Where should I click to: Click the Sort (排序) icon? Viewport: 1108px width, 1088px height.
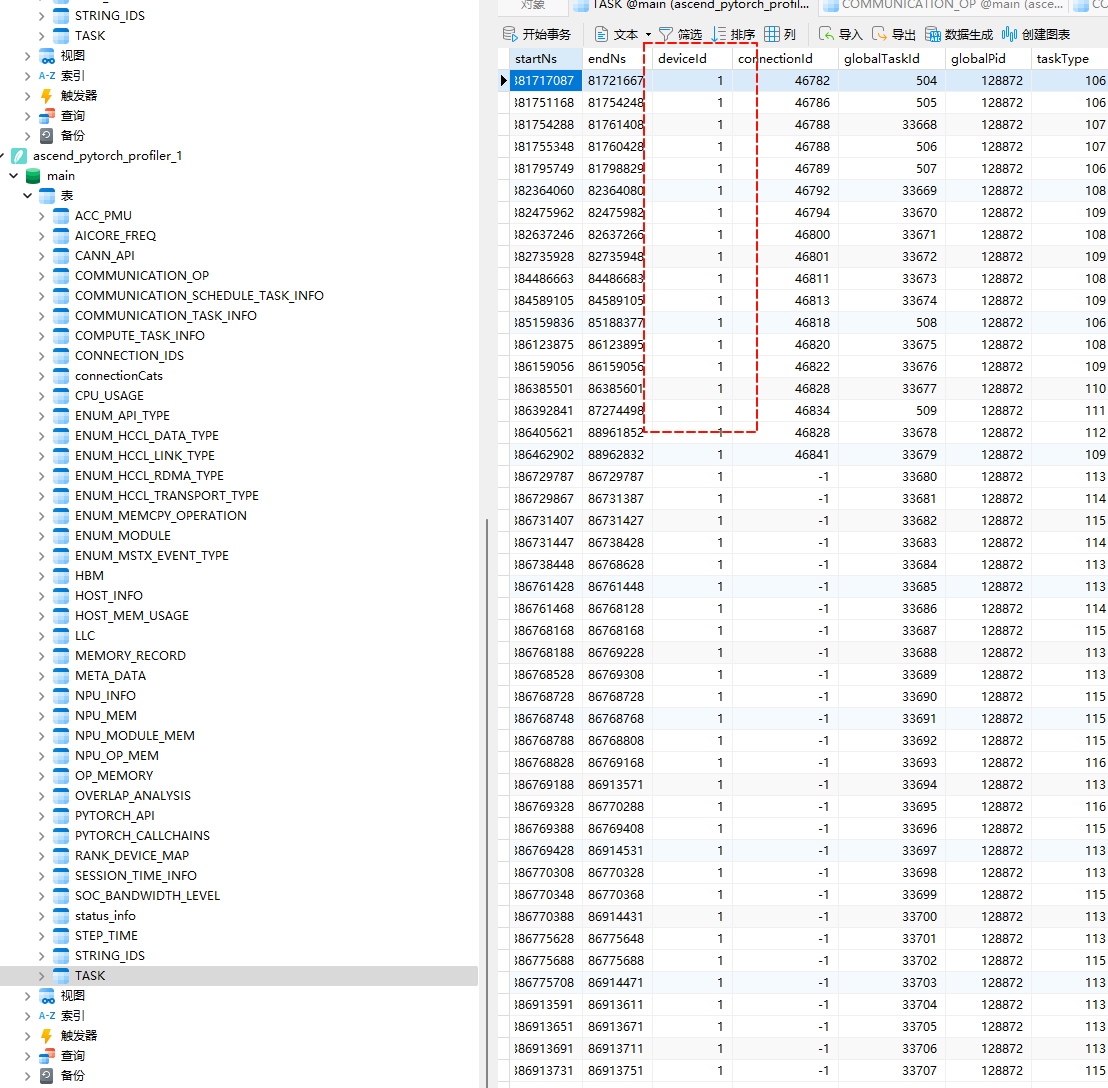coord(719,34)
